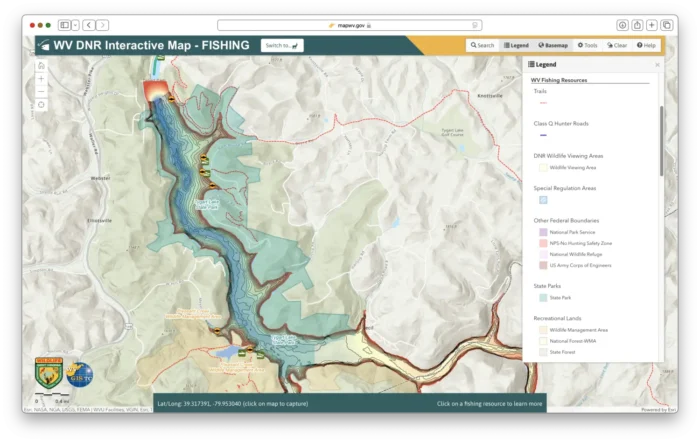Show the tab overview icon in Safari
Image resolution: width=700 pixels, height=442 pixels.
click(667, 25)
